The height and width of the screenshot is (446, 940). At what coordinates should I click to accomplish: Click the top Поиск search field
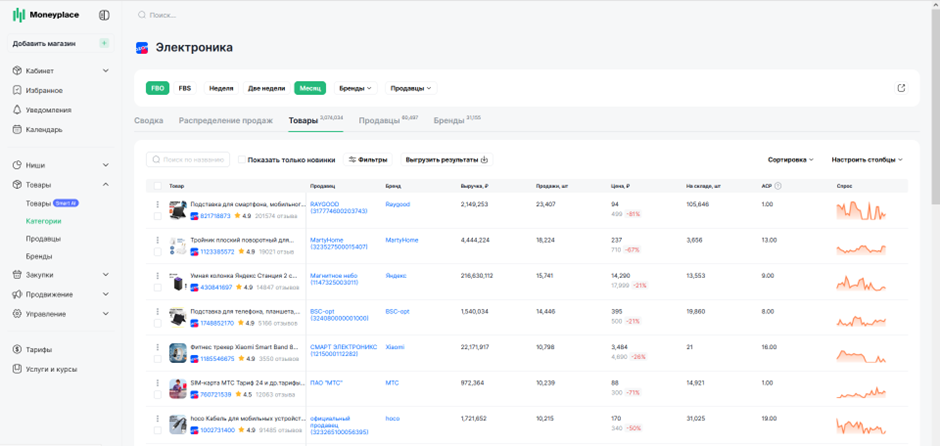(x=164, y=15)
